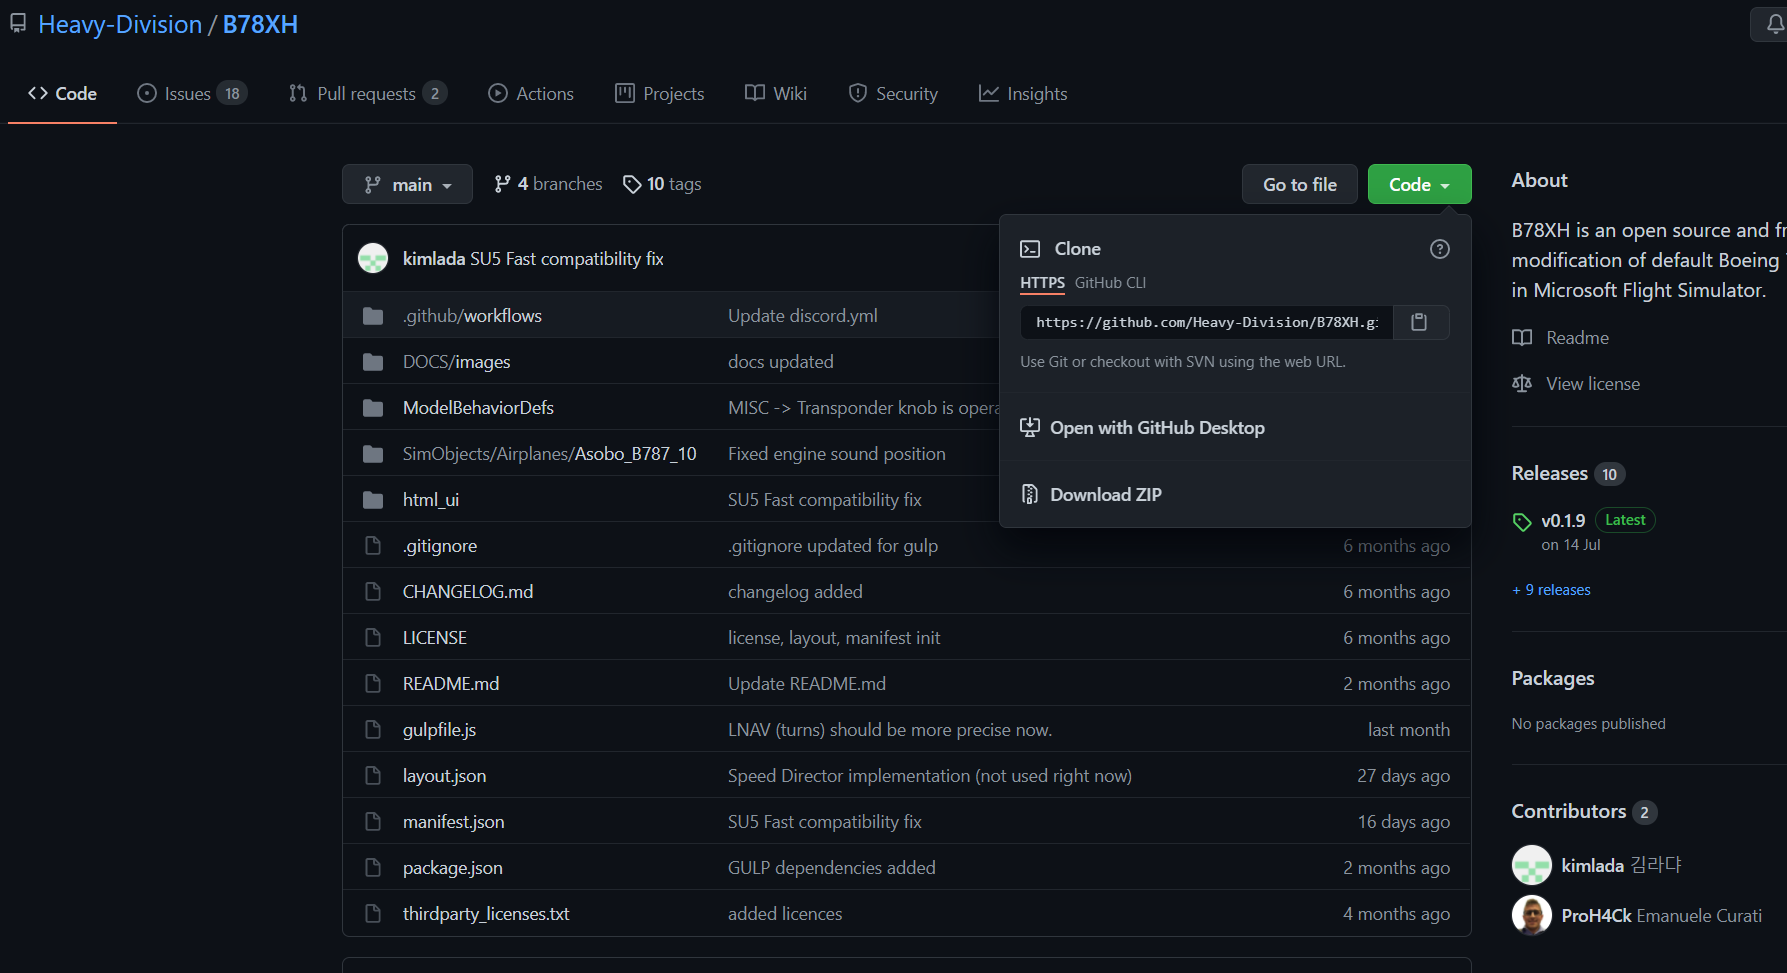This screenshot has width=1787, height=973.
Task: Click the .github/workflows folder icon
Action: [373, 316]
